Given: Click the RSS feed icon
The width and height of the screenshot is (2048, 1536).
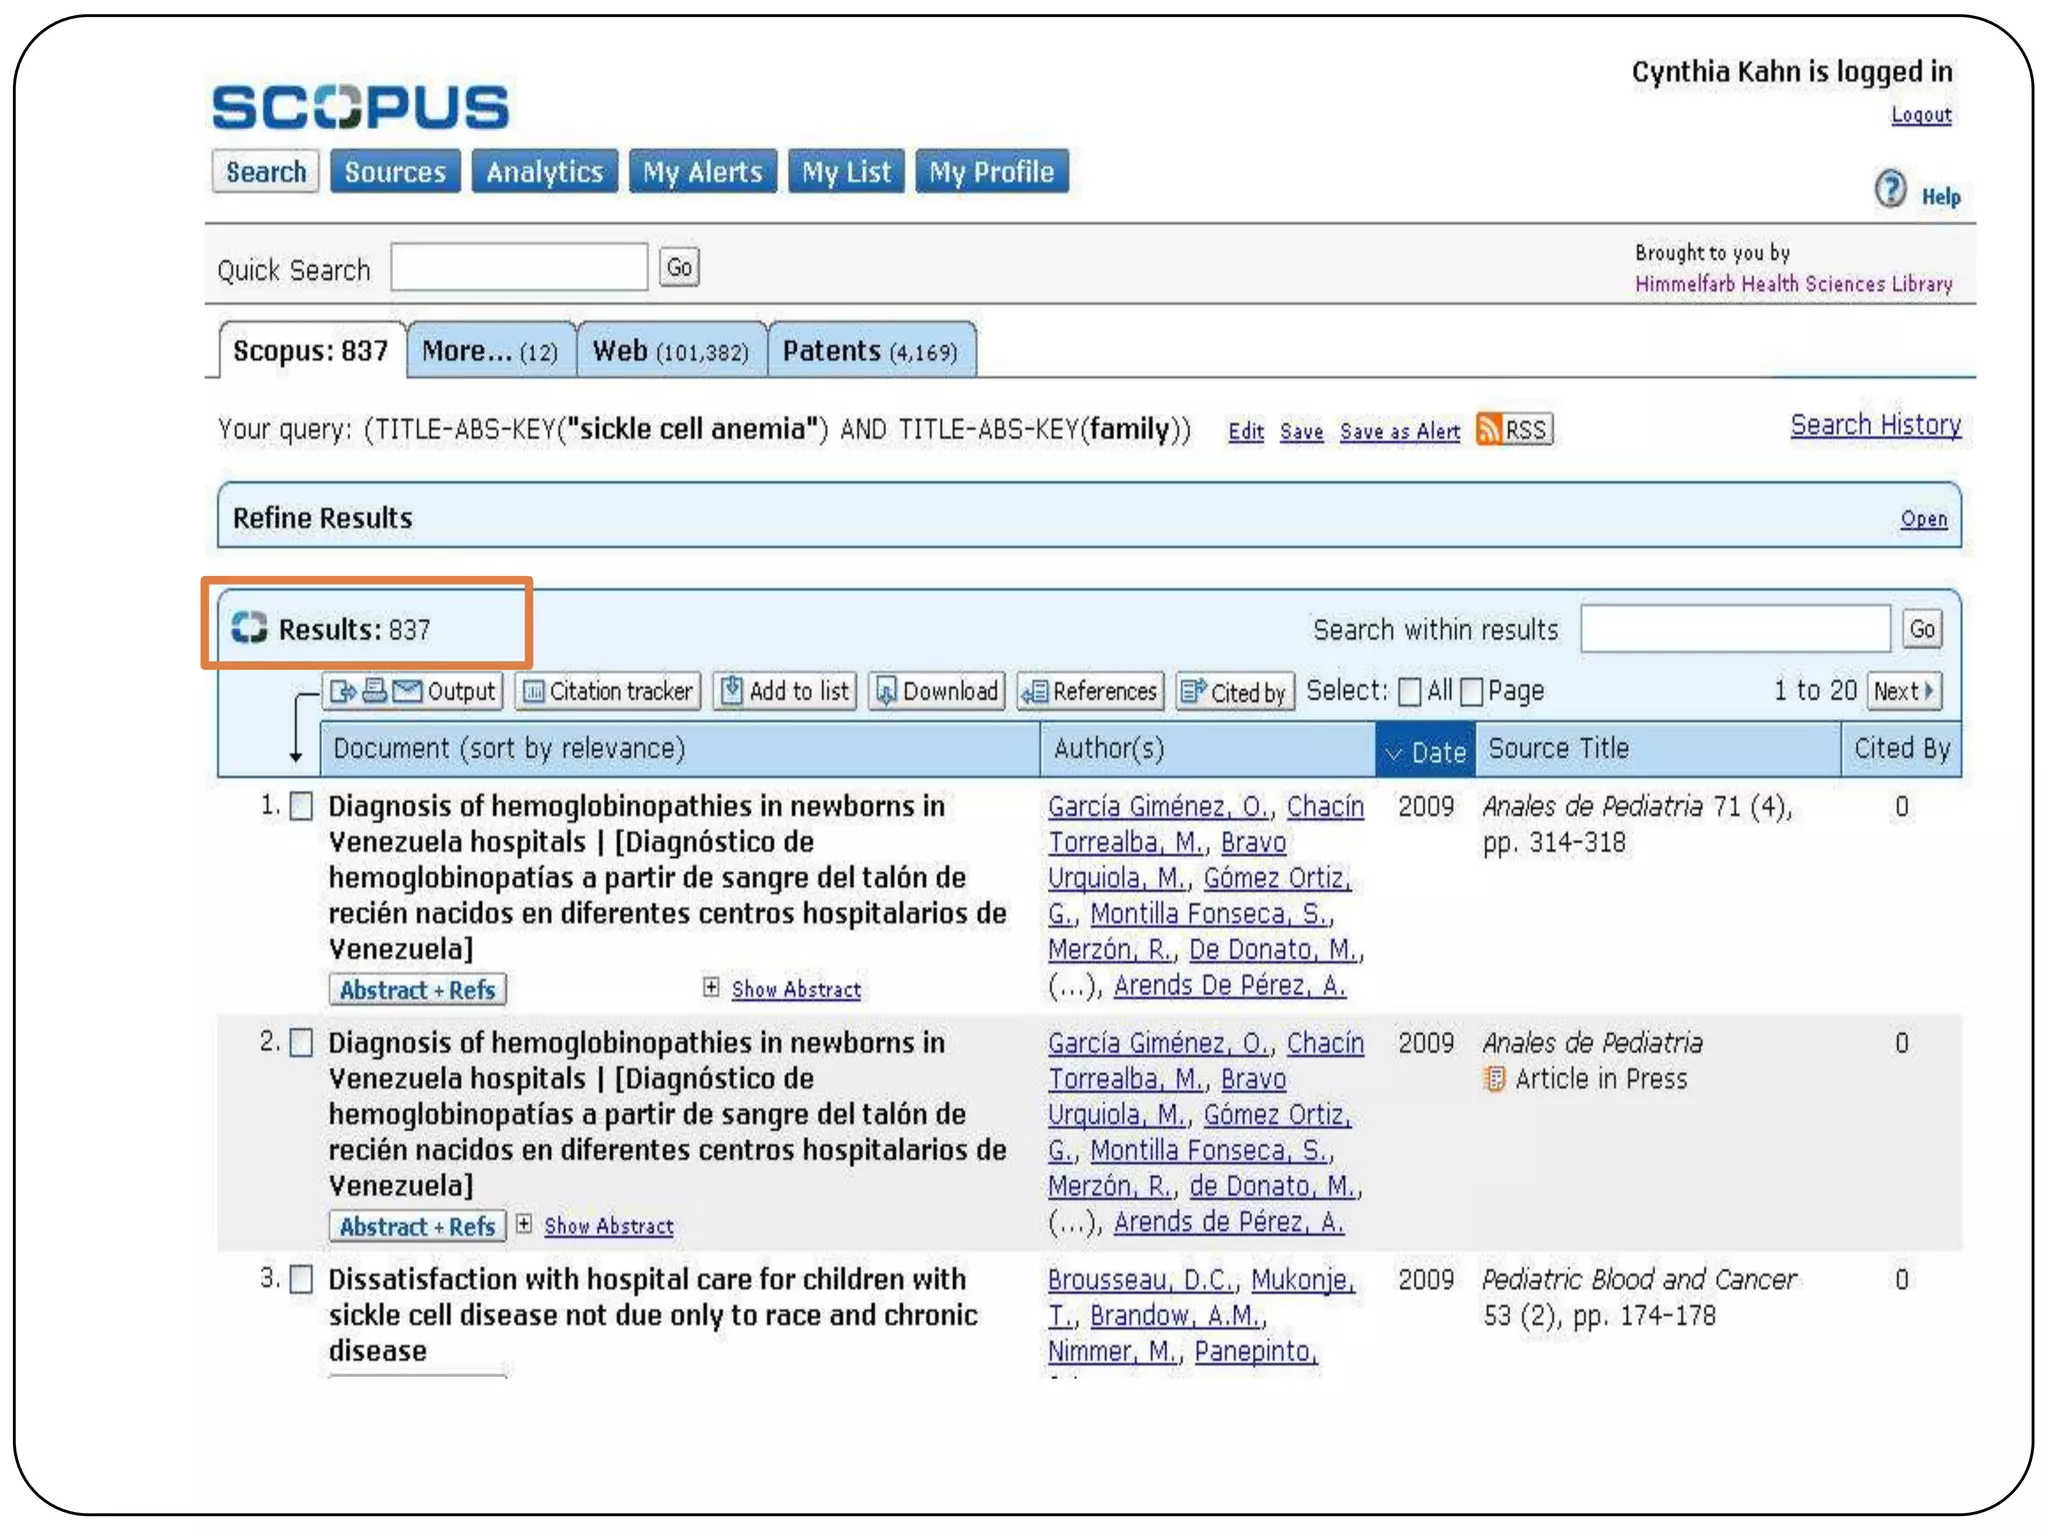Looking at the screenshot, I should tap(1489, 430).
